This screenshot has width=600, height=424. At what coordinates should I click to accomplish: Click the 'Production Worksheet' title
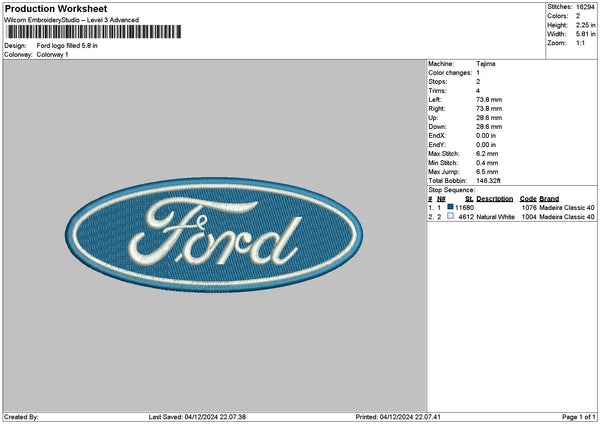tap(56, 9)
